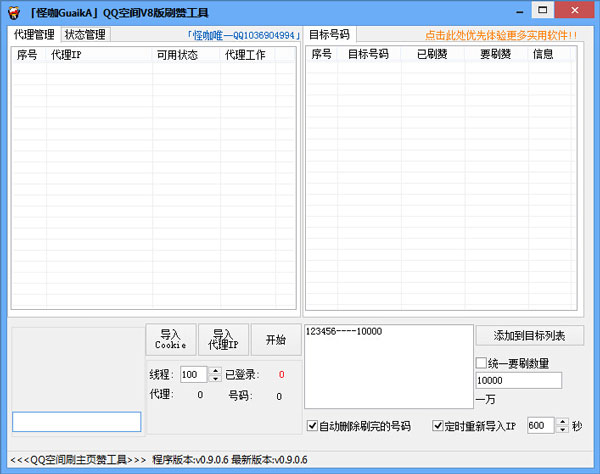Click the 一万 label under quantity field
600x474 pixels.
[x=486, y=399]
